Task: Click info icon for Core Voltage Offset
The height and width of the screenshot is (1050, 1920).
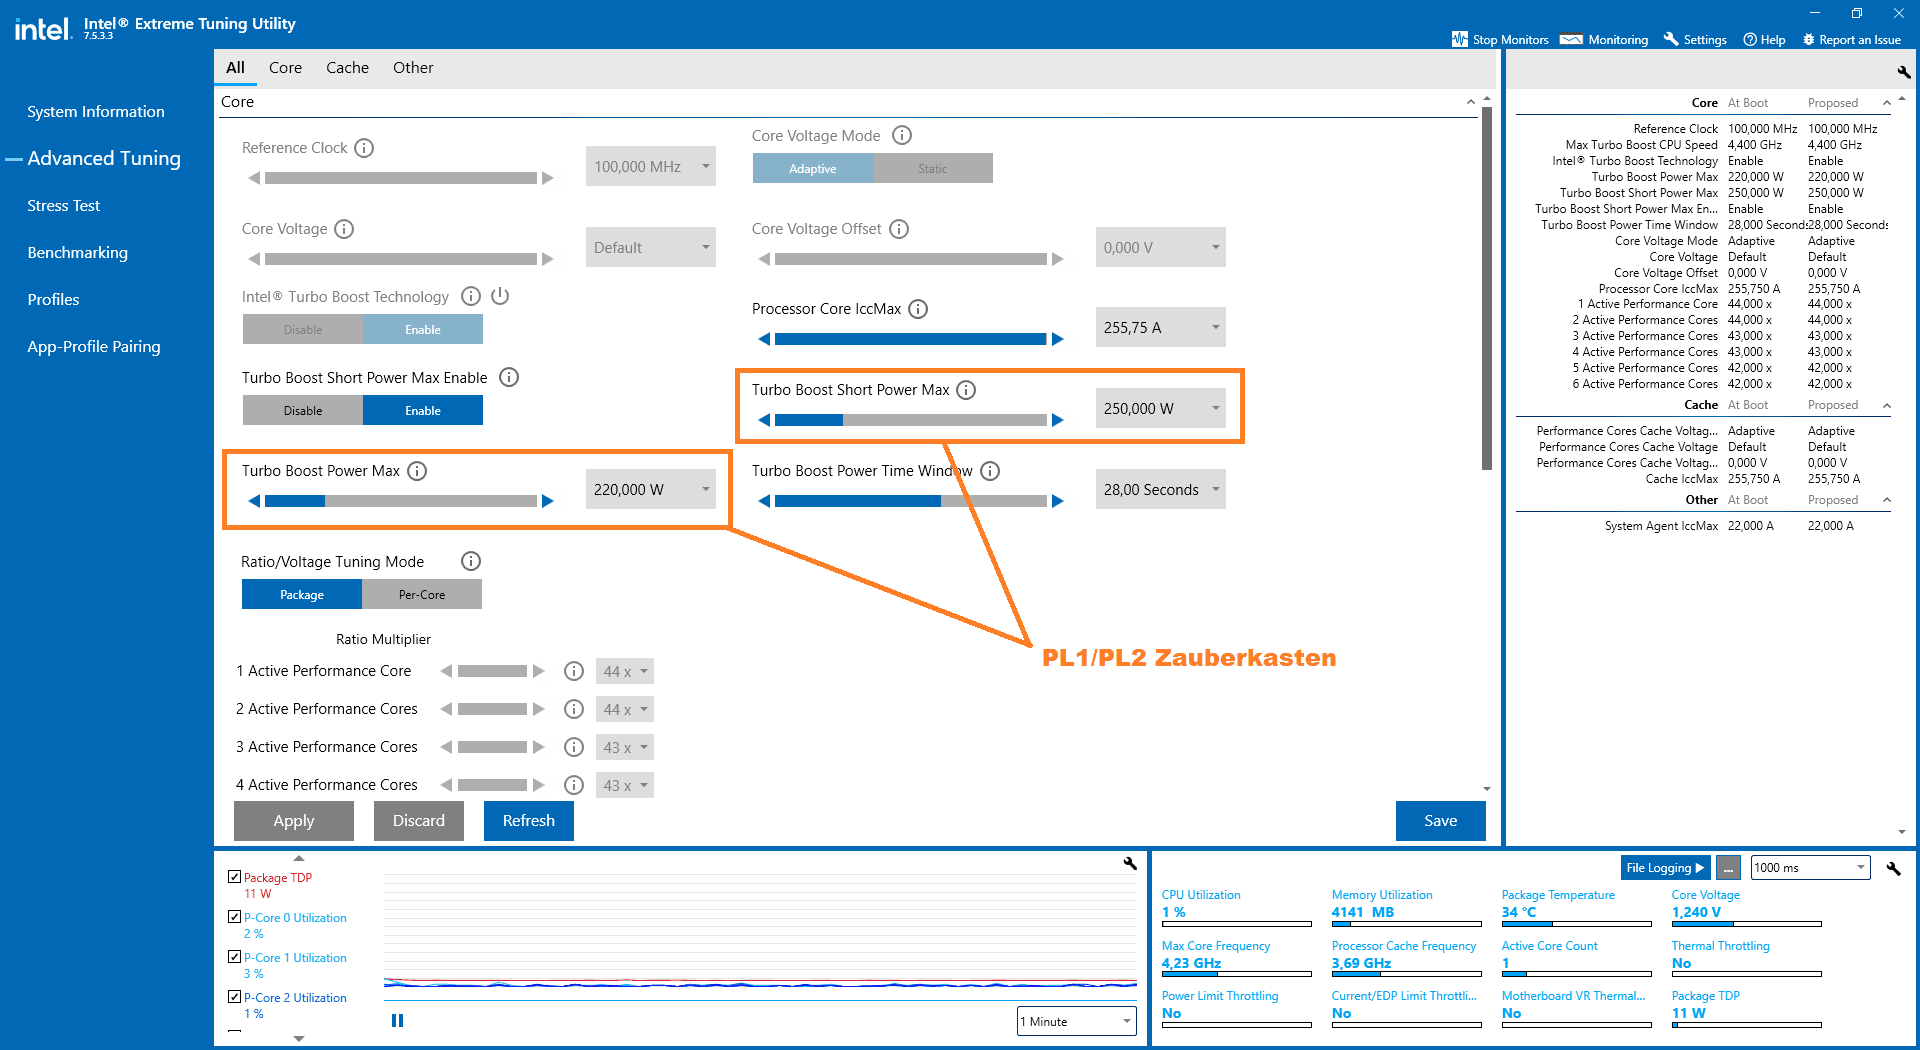Action: coord(899,229)
